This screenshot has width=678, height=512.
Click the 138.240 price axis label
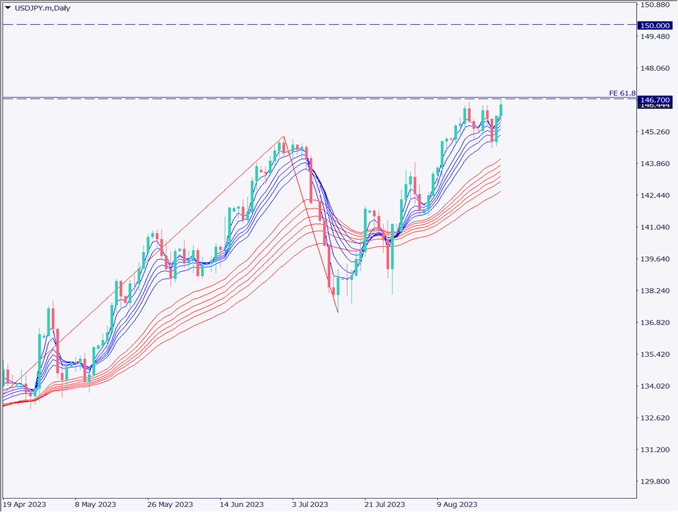point(654,291)
